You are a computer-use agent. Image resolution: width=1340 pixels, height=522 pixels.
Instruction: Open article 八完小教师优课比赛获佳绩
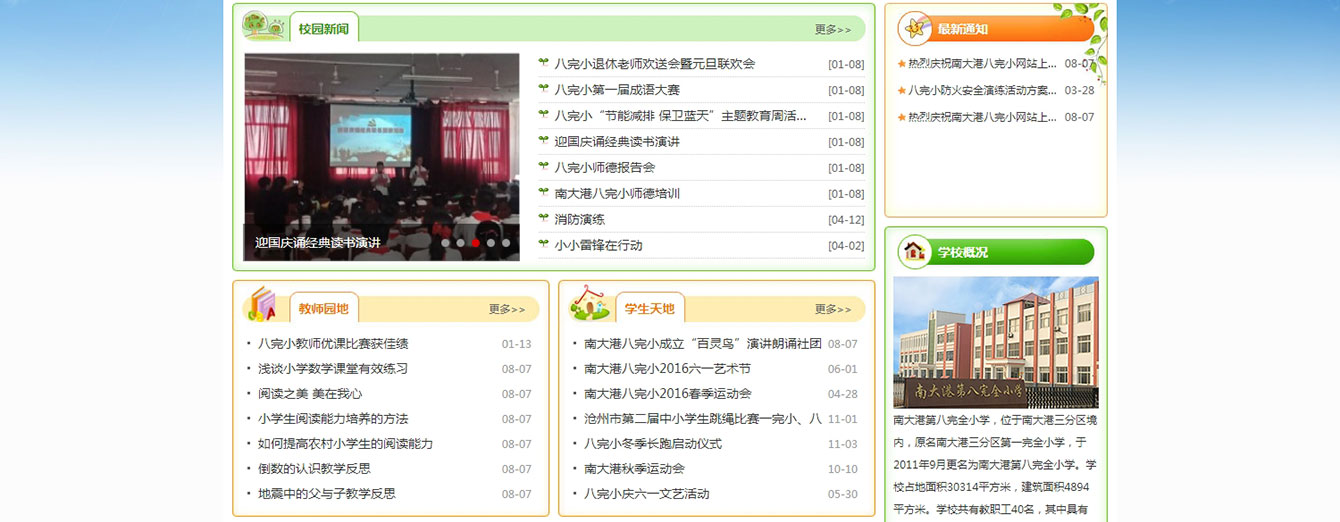pos(333,344)
